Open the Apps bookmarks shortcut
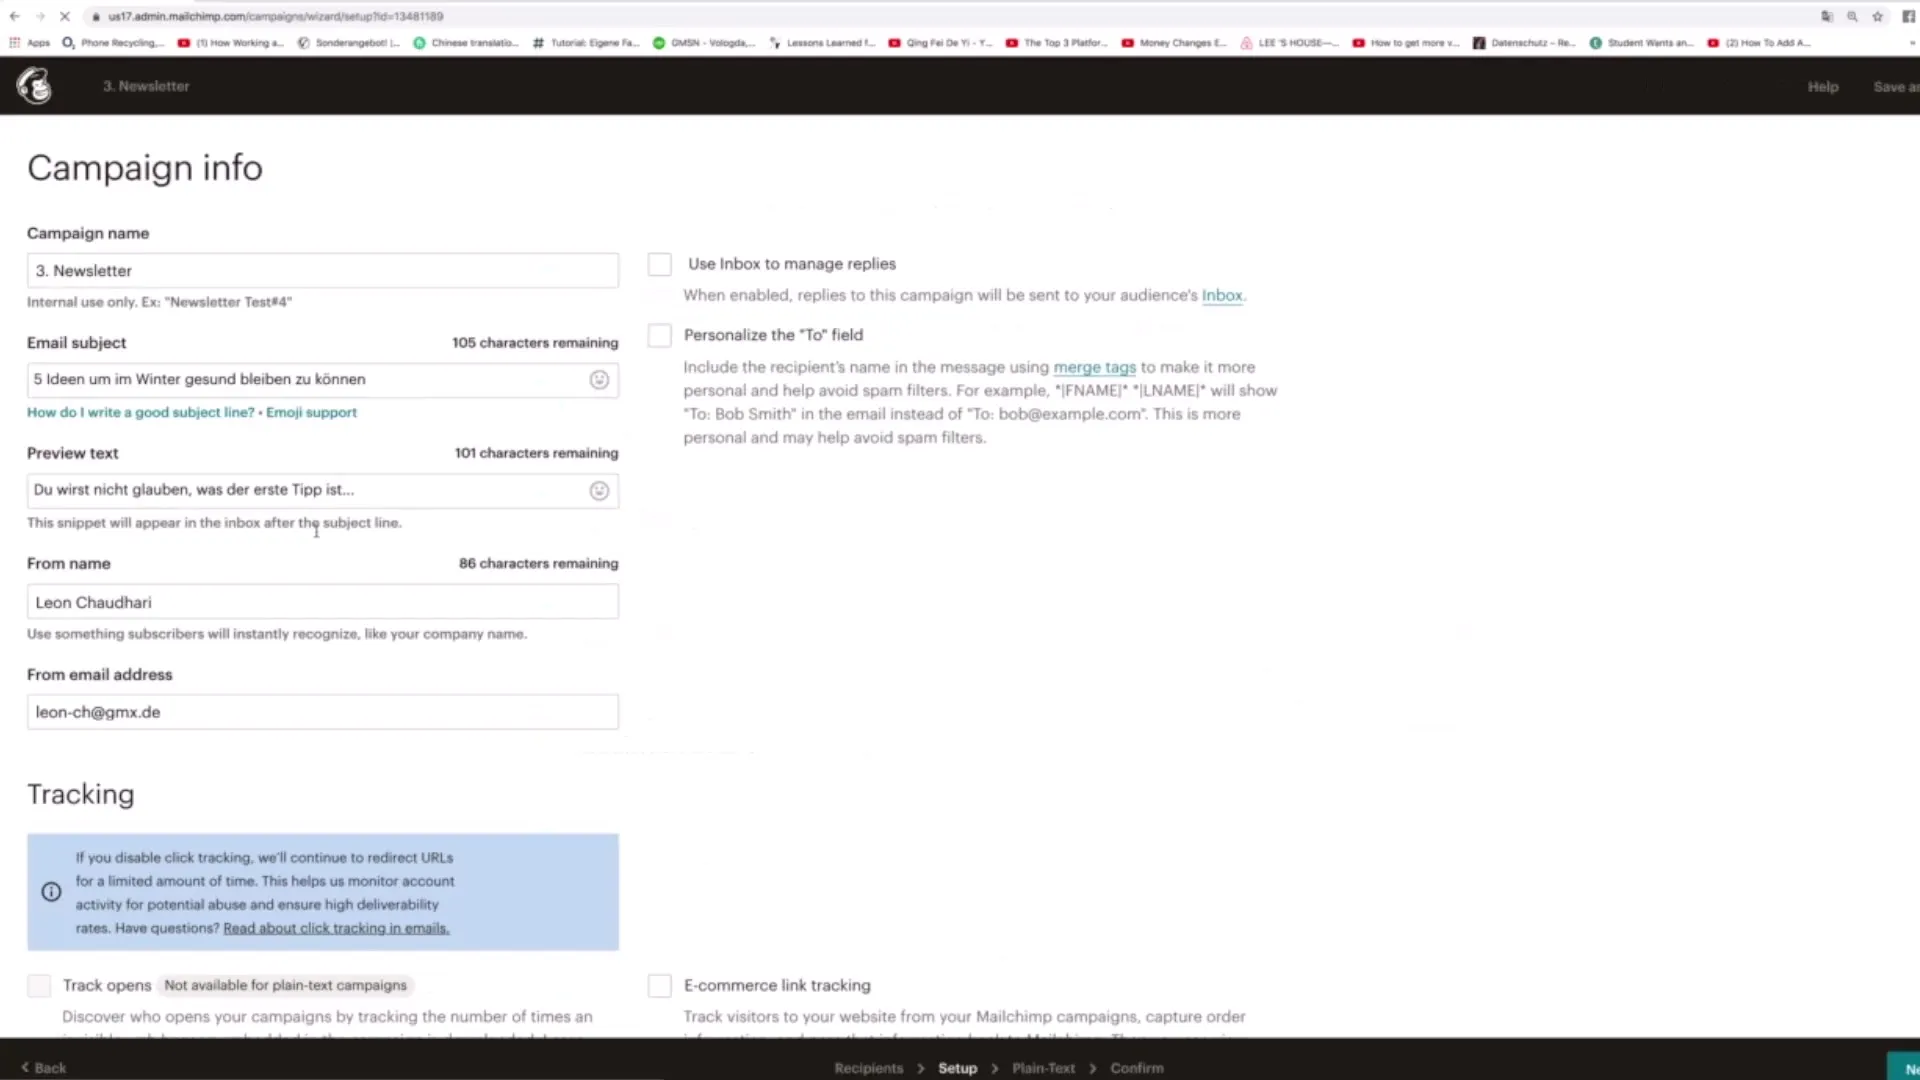 click(29, 43)
